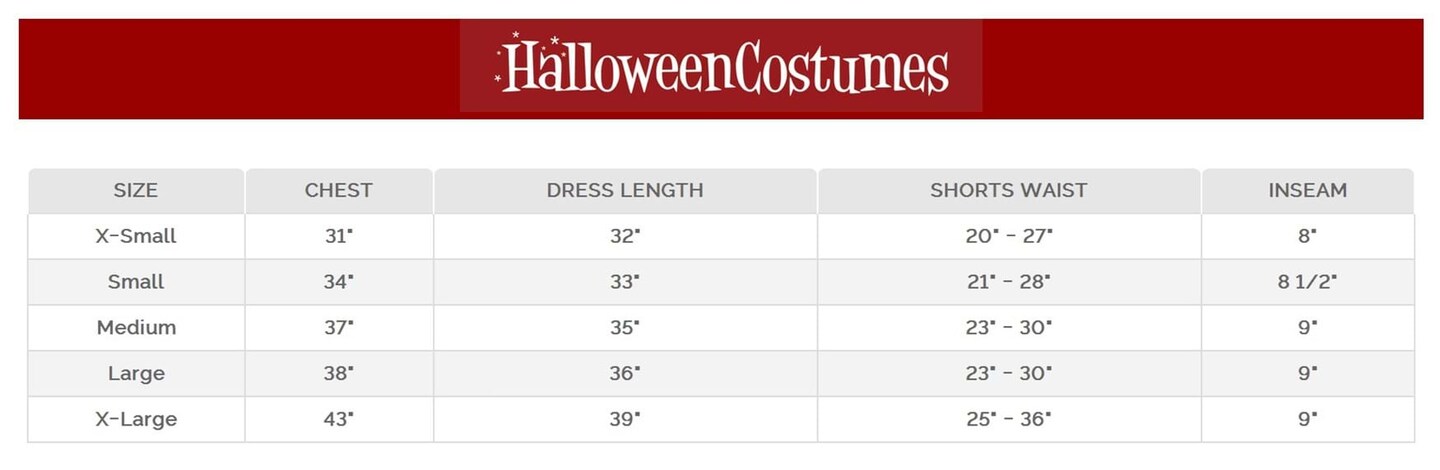Select the Large size row label

pos(136,374)
